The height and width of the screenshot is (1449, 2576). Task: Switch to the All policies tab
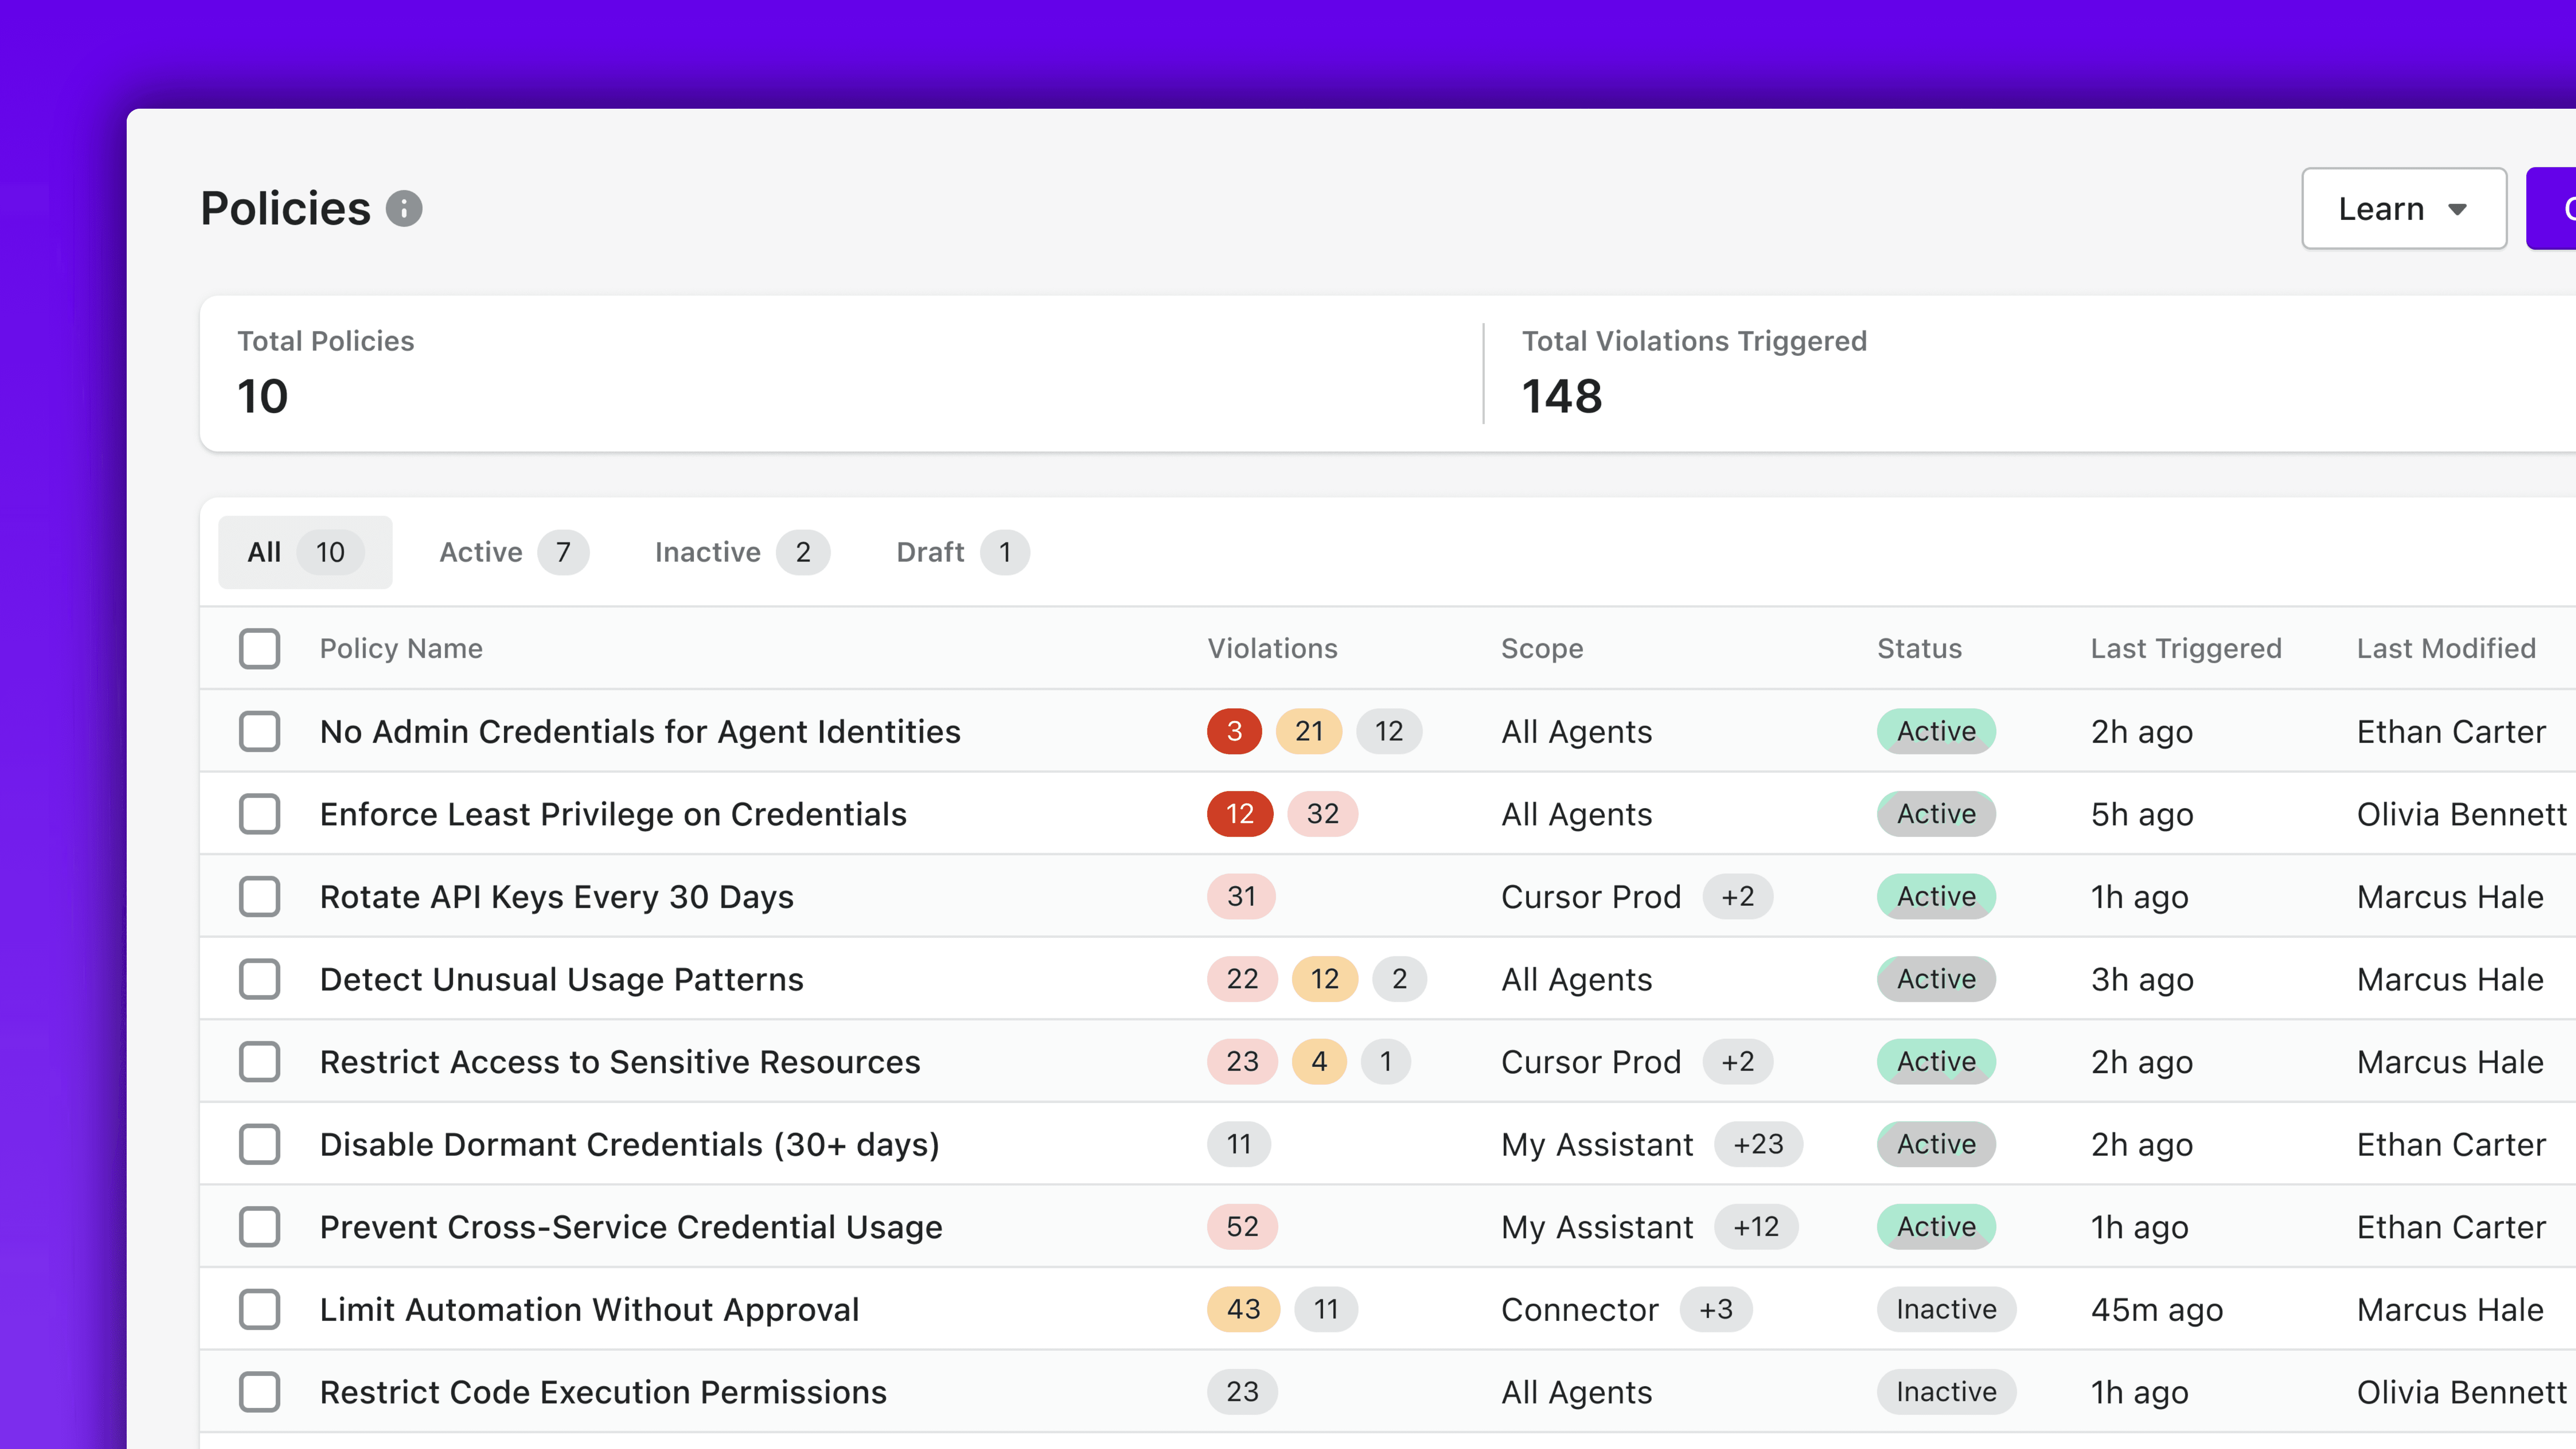click(x=305, y=552)
